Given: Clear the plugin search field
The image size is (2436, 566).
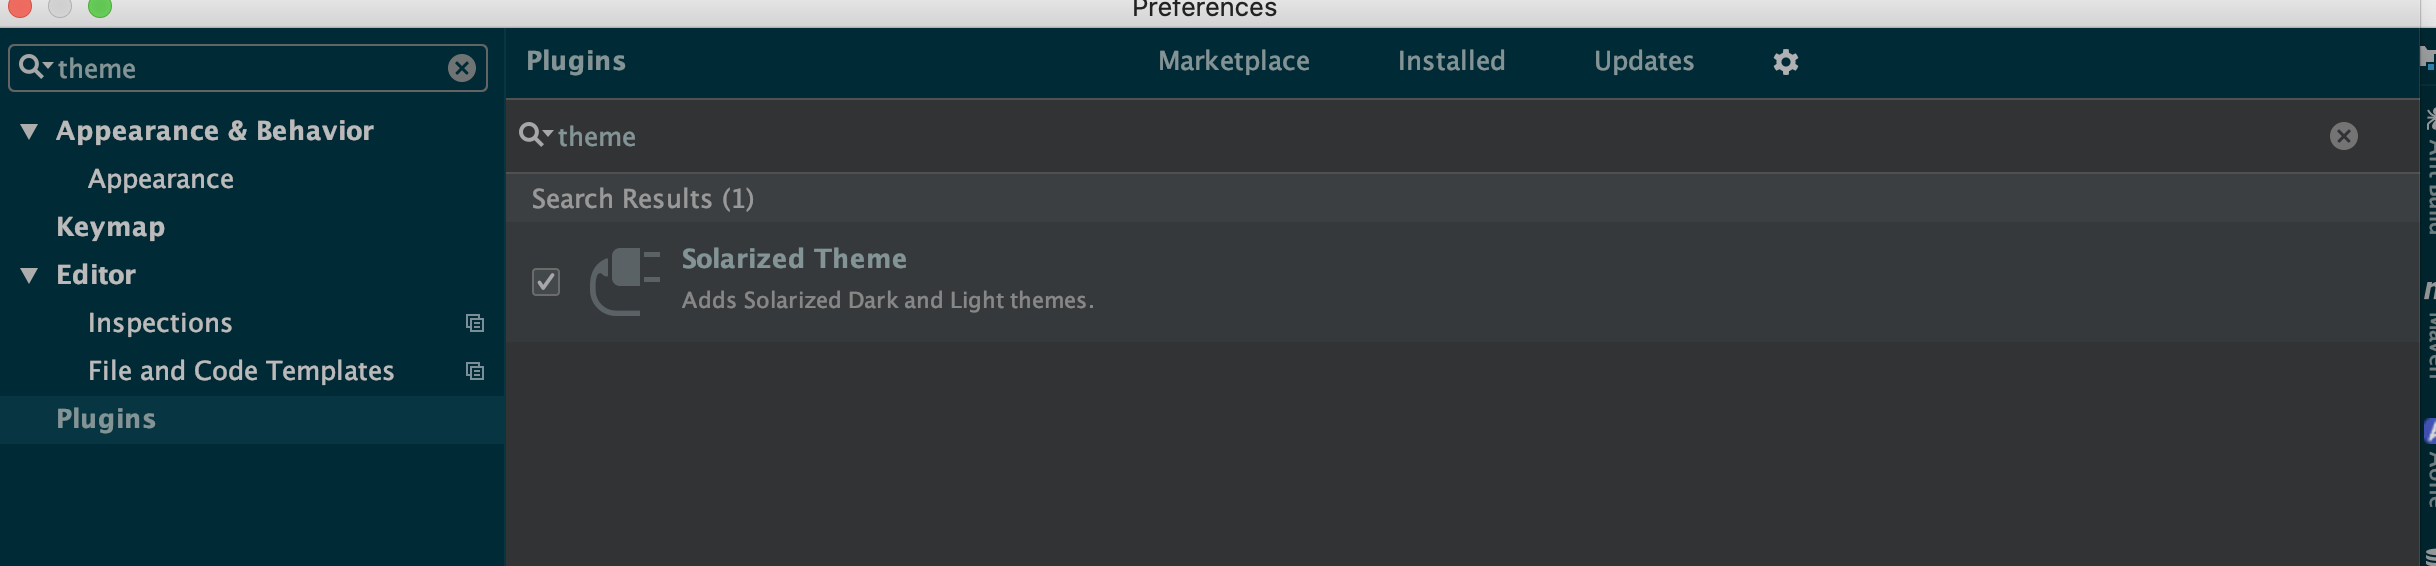Looking at the screenshot, I should 2343,136.
